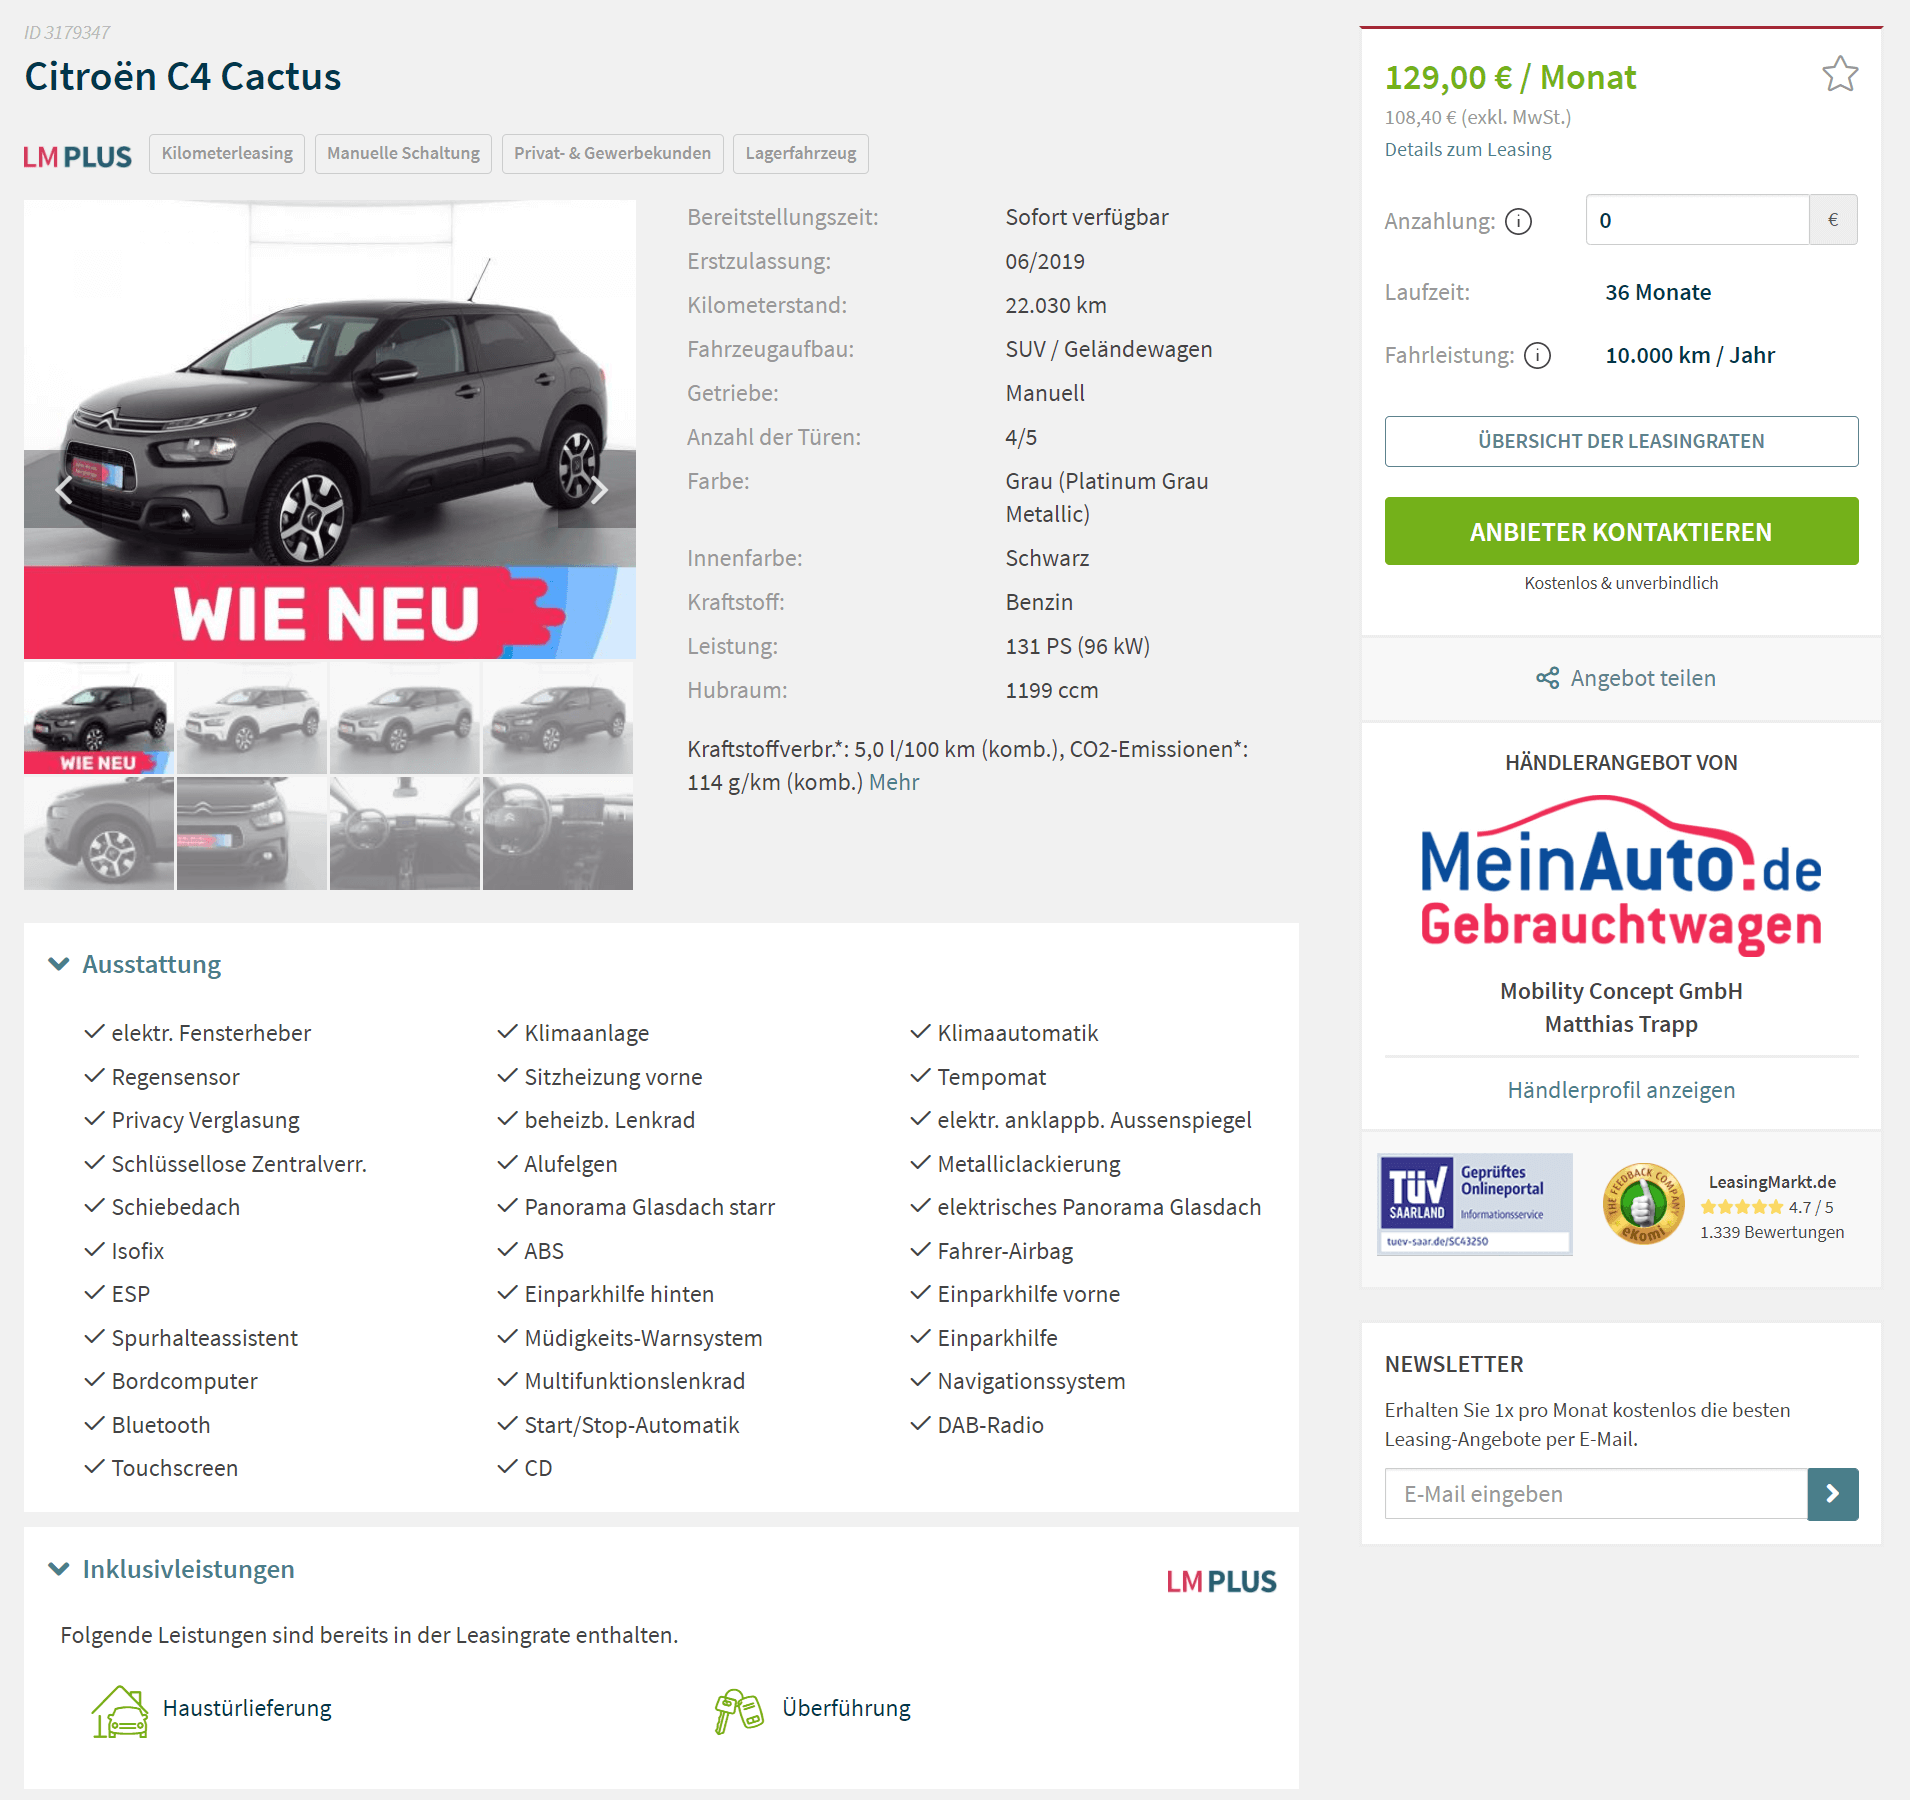
Task: Select the Lagerfahrzeug tag
Action: pyautogui.click(x=800, y=154)
